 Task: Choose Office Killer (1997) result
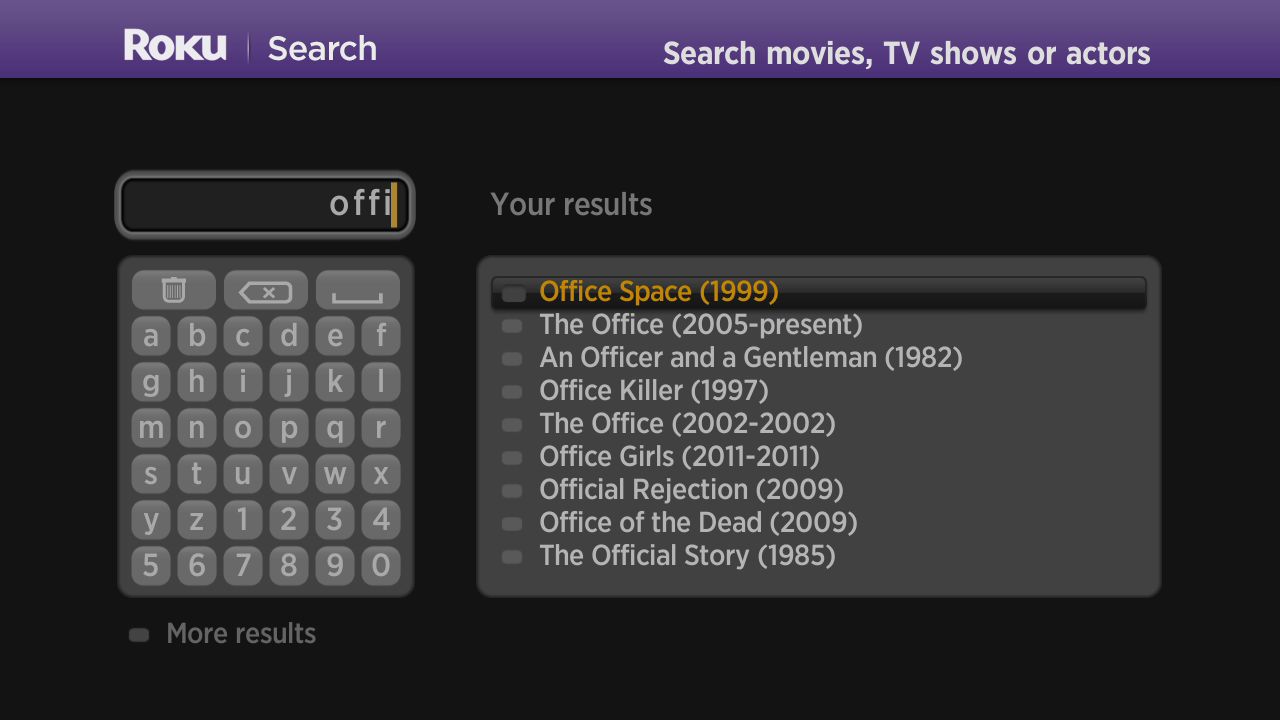[x=653, y=391]
